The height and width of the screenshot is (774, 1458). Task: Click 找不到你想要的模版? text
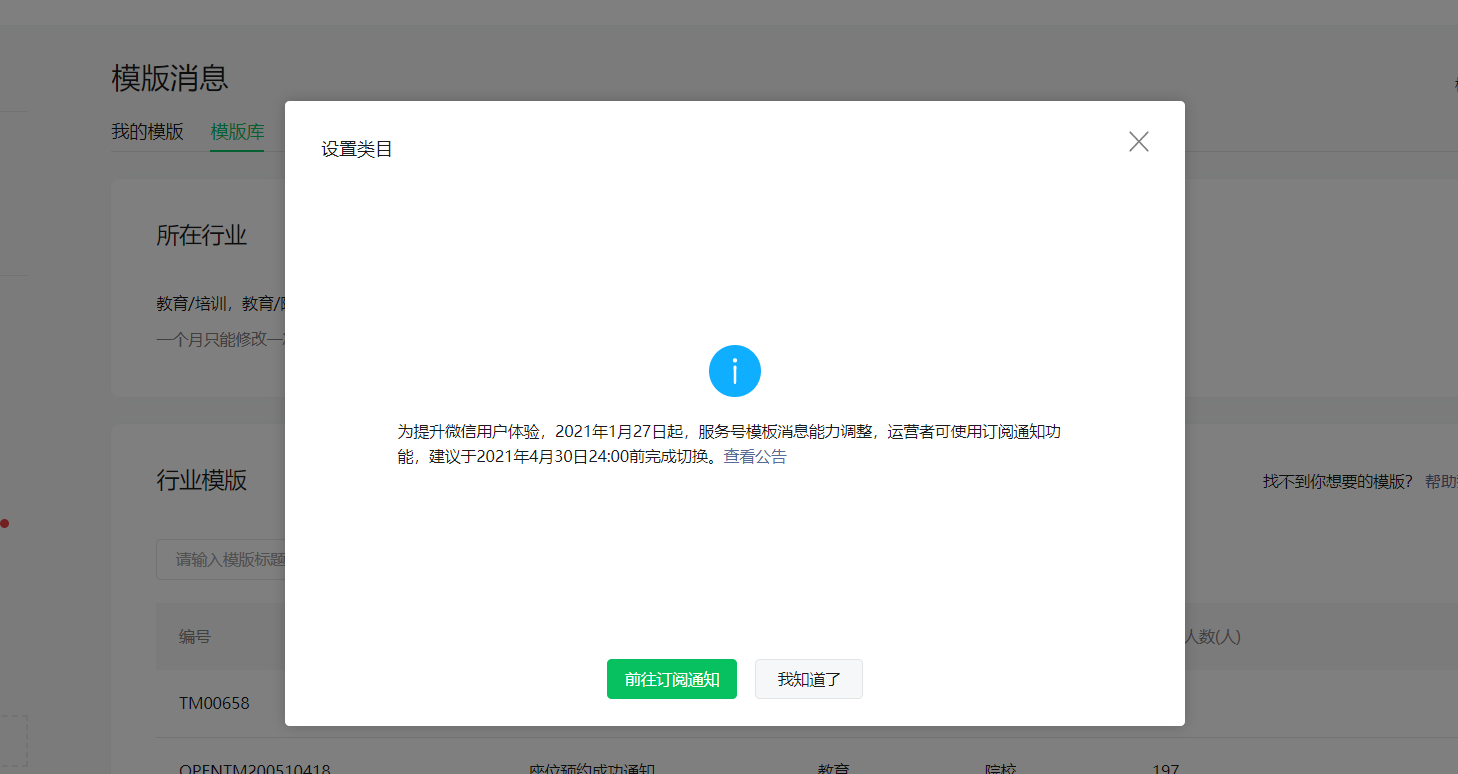[1338, 482]
